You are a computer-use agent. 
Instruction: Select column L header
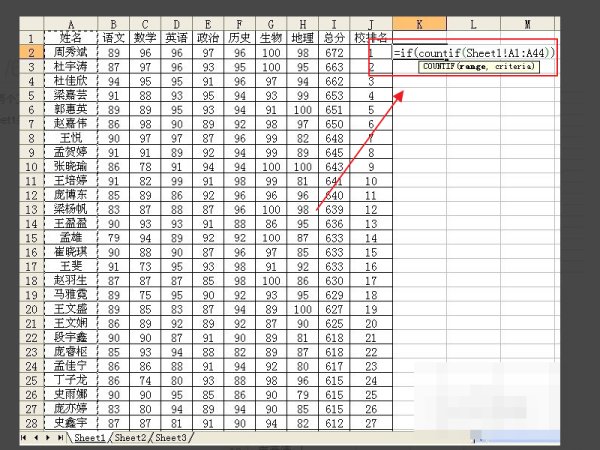point(473,24)
